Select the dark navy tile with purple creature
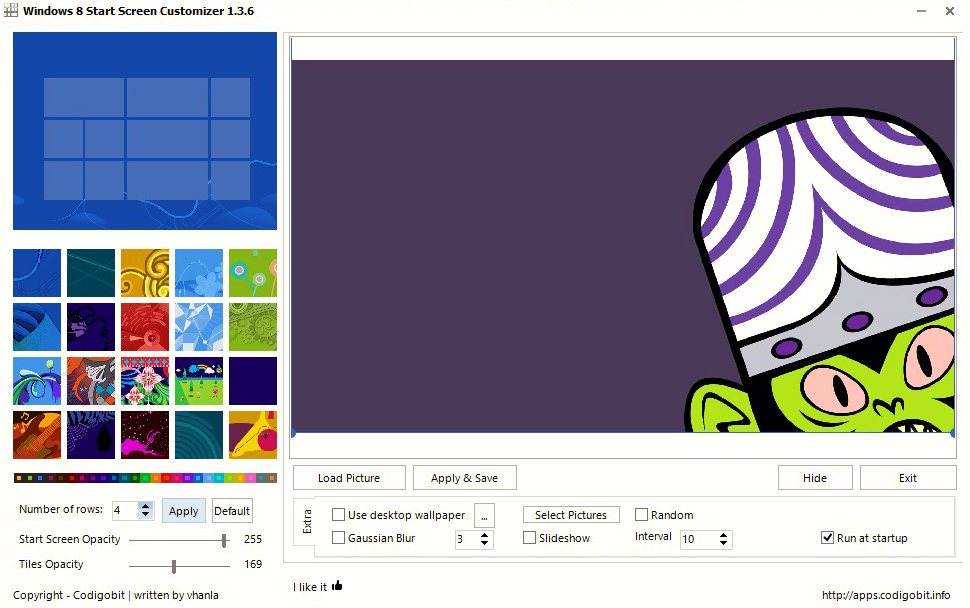 pos(91,327)
